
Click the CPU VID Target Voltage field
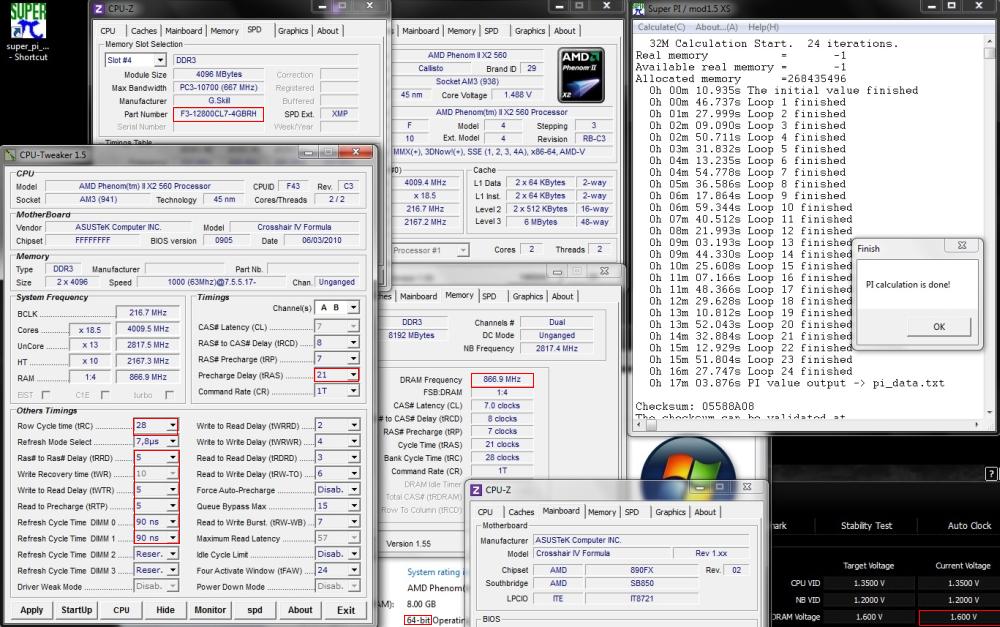coord(869,583)
